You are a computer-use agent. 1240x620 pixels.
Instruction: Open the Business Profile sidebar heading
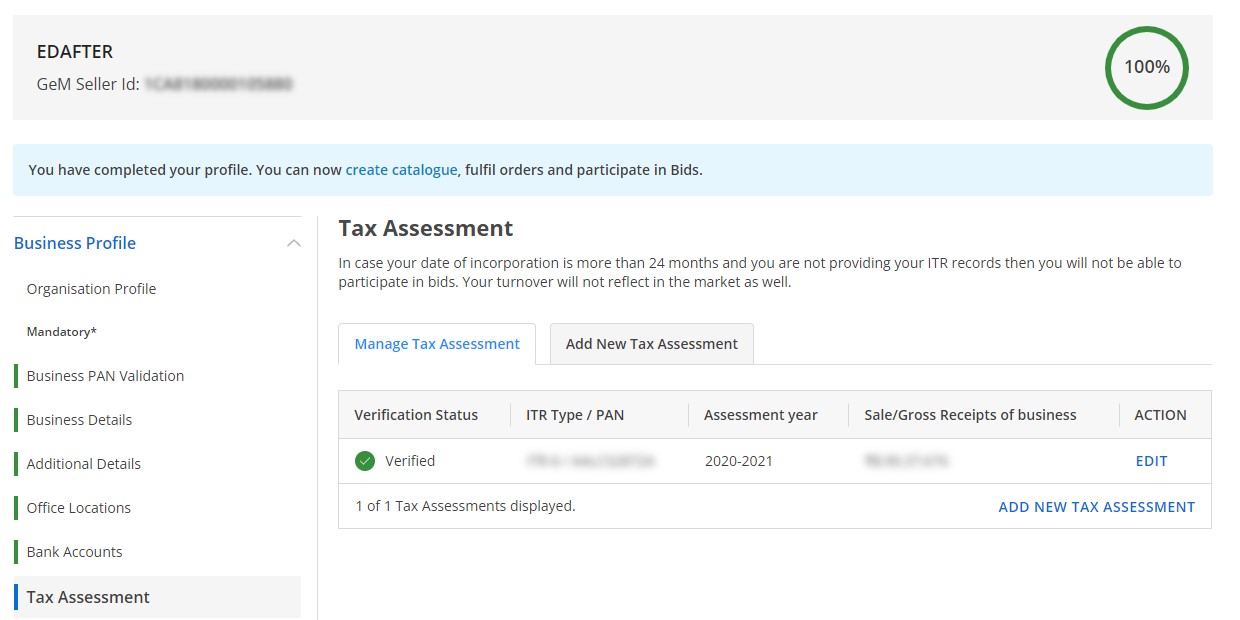pyautogui.click(x=75, y=243)
